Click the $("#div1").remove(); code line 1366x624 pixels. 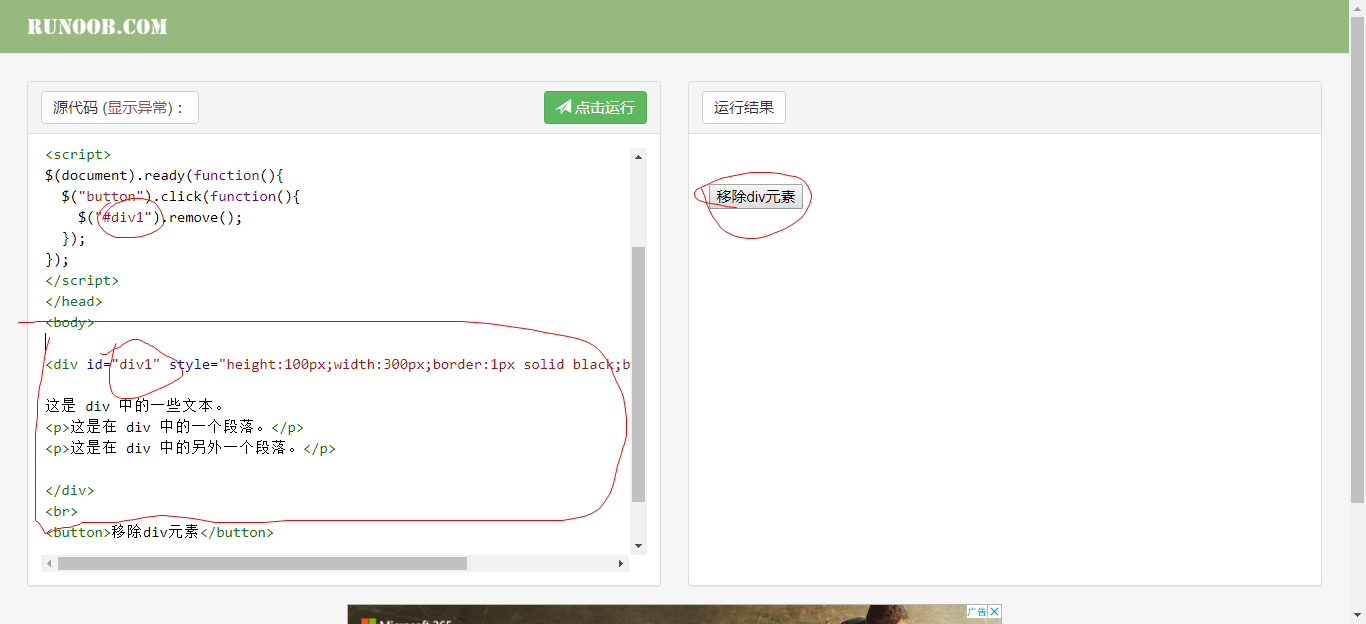[160, 218]
